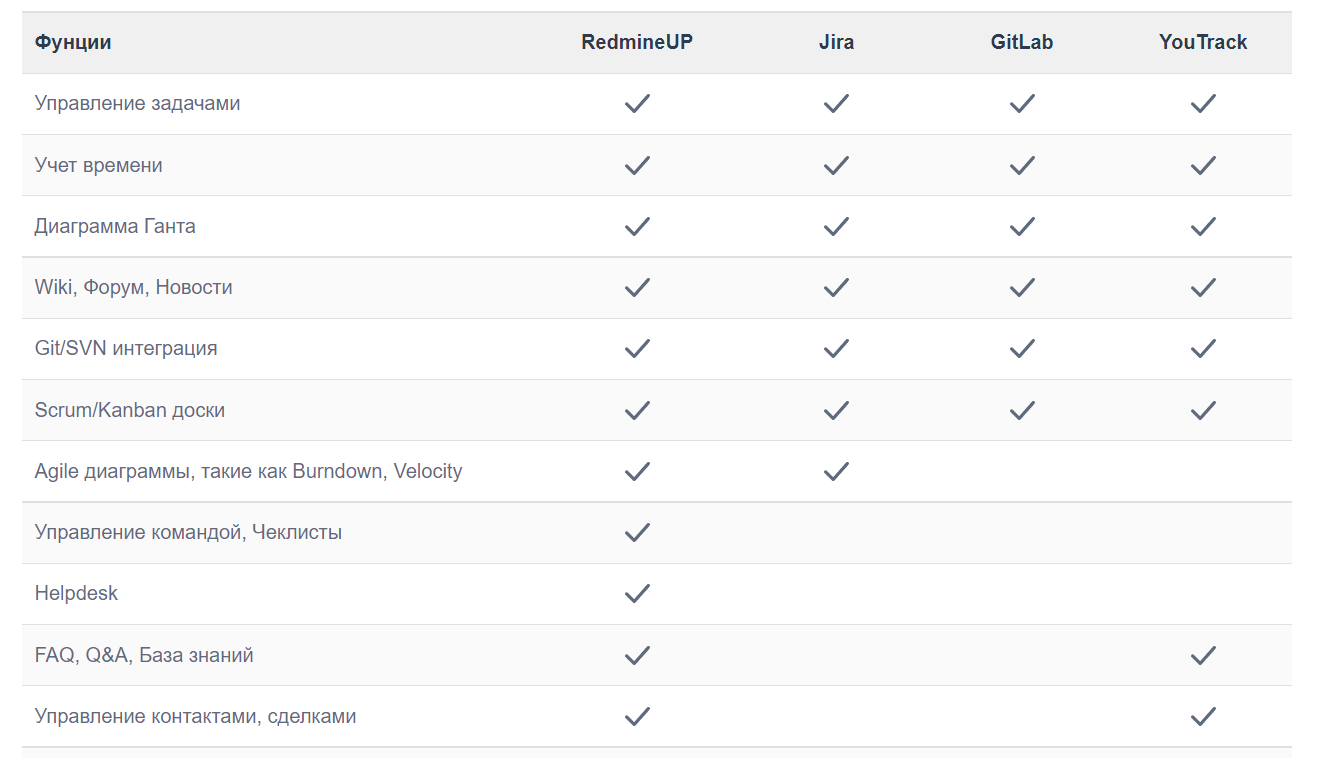The width and height of the screenshot is (1320, 758).
Task: Click YouTrack checkmark for FAQ, Q&A row
Action: pos(1203,655)
